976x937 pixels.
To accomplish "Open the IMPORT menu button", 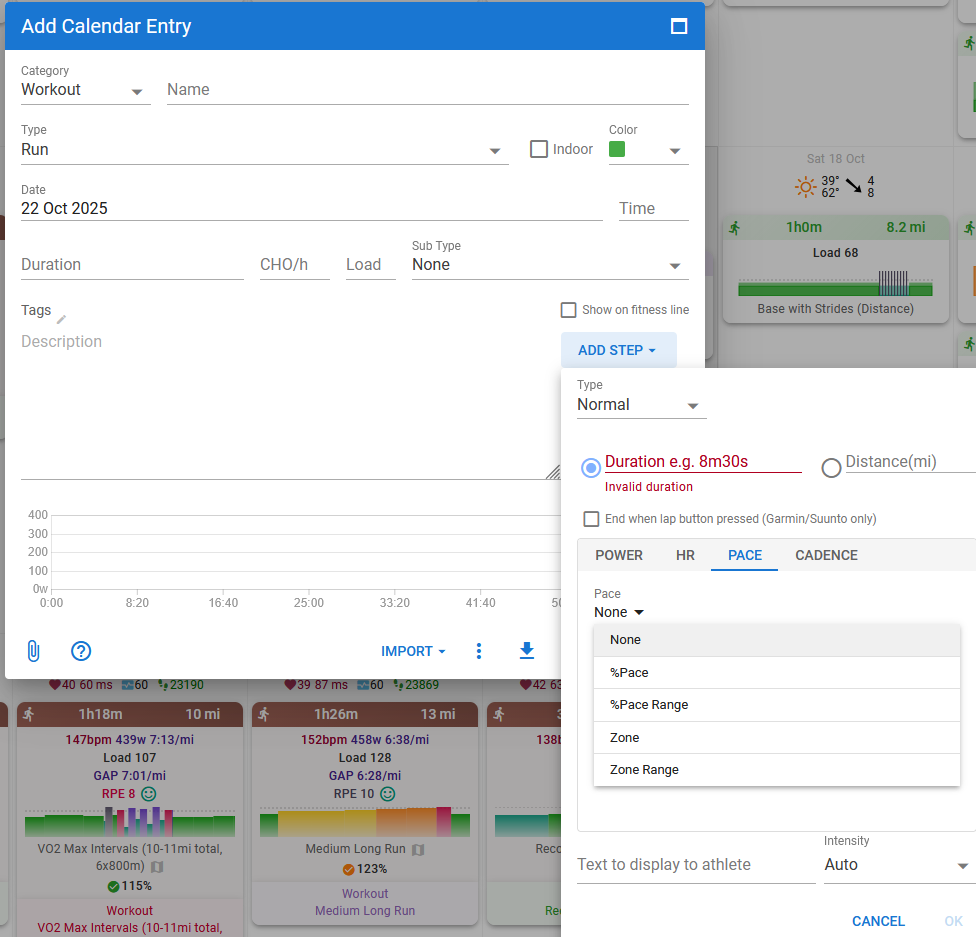I will click(x=413, y=651).
